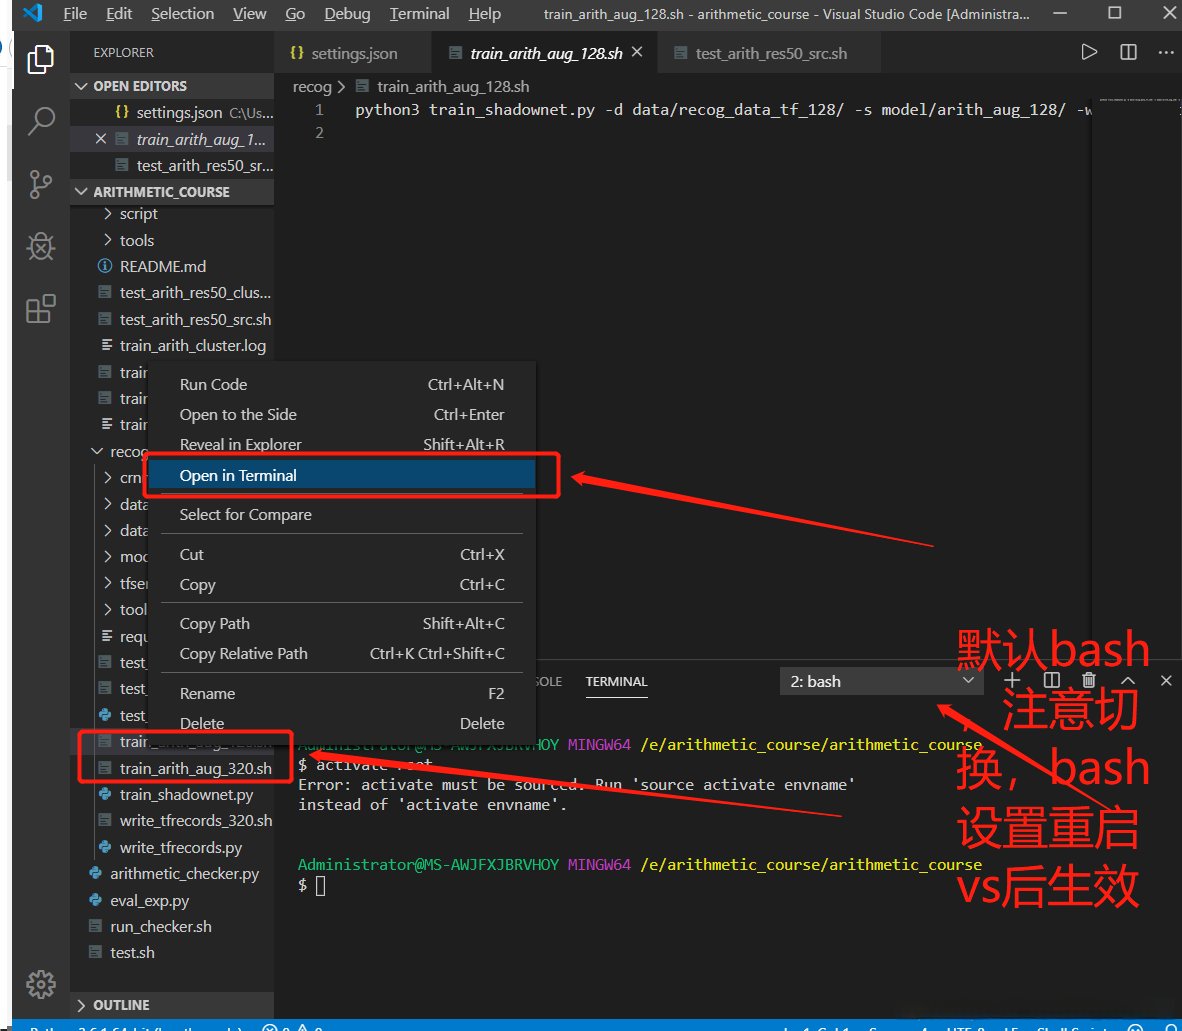Open the Debug view bug icon
Screen dimensions: 1182x1031
click(x=40, y=246)
